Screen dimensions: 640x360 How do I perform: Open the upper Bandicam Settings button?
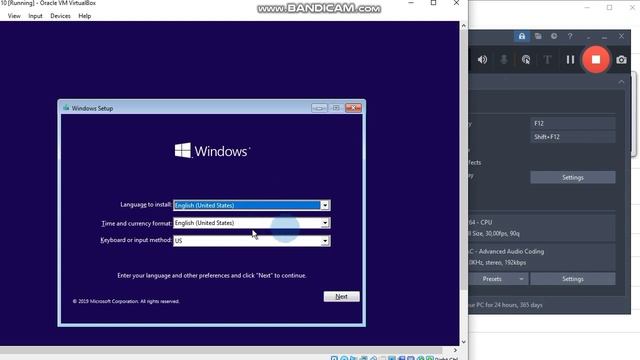[x=573, y=178]
